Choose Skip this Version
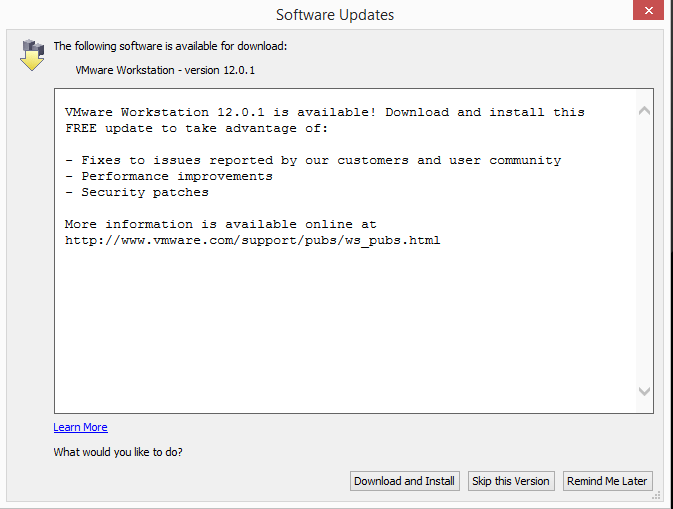 pyautogui.click(x=510, y=481)
